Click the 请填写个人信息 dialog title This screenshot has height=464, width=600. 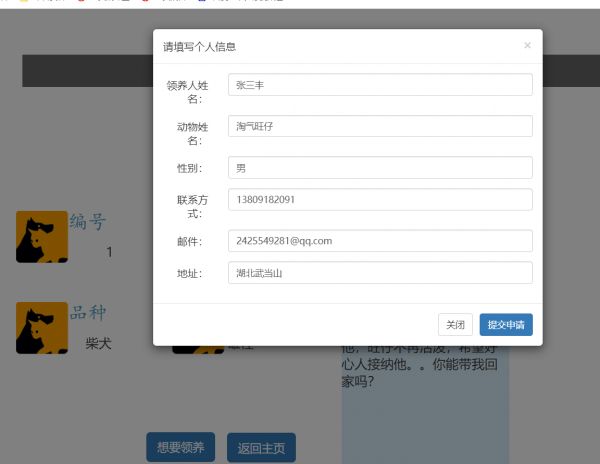(199, 47)
